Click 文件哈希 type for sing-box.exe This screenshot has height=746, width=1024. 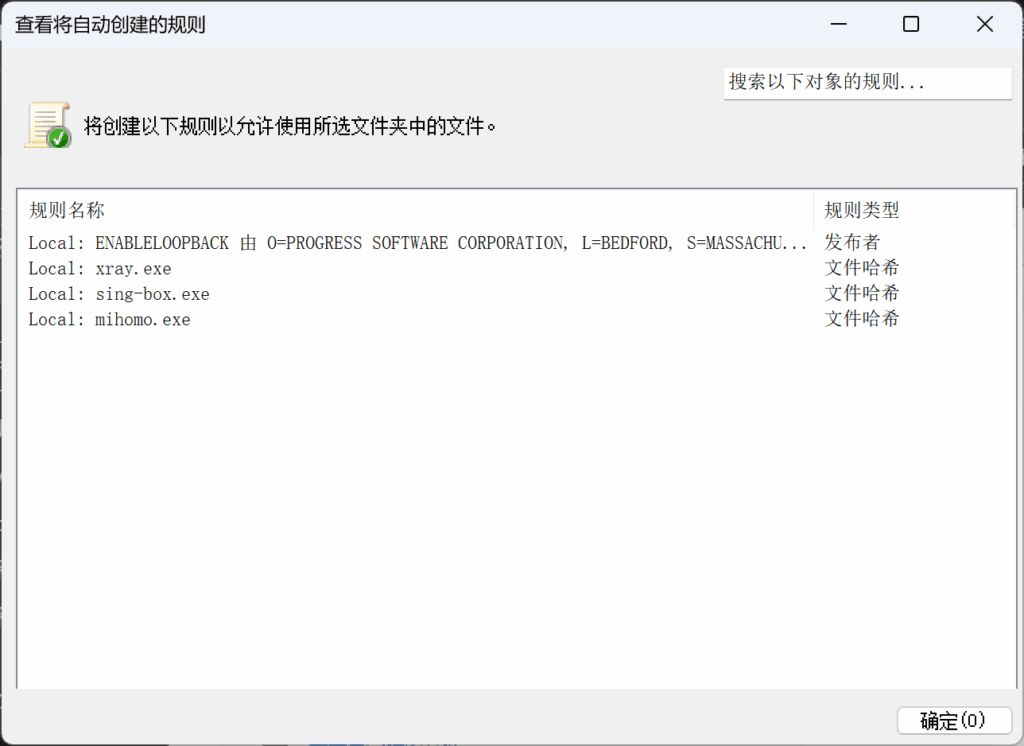pyautogui.click(x=861, y=294)
